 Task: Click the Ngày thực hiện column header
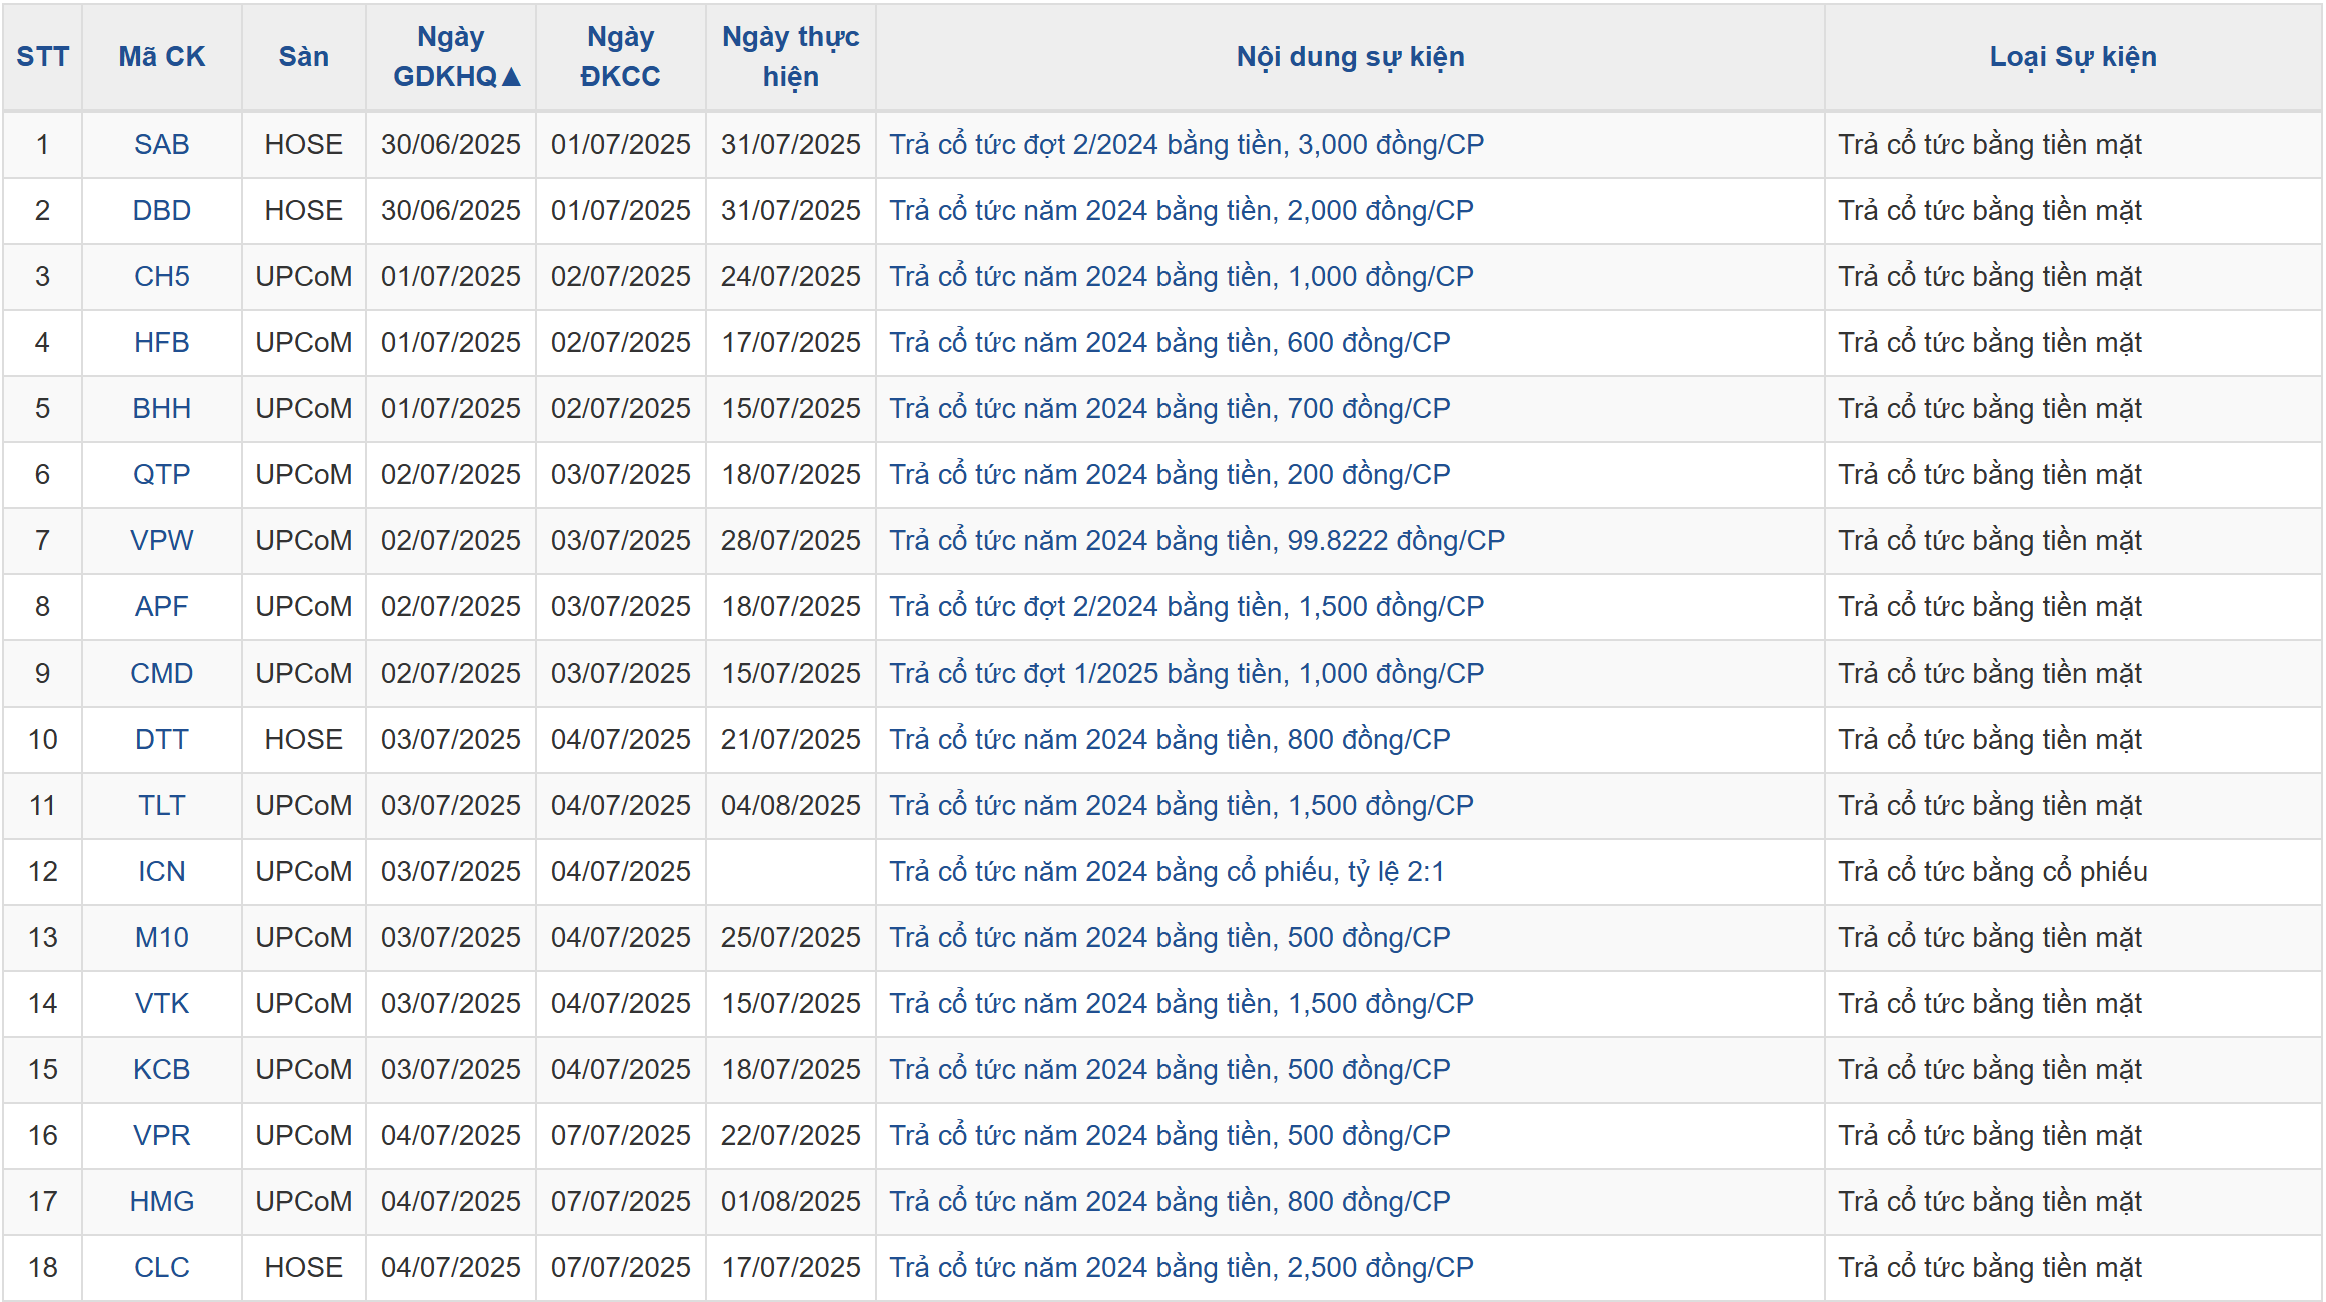click(x=790, y=57)
